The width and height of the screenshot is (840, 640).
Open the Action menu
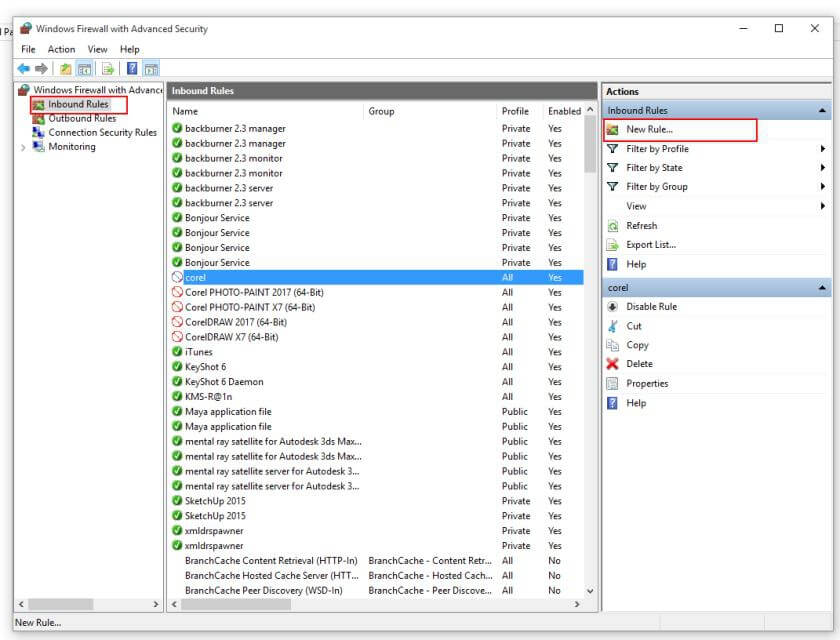coord(61,49)
